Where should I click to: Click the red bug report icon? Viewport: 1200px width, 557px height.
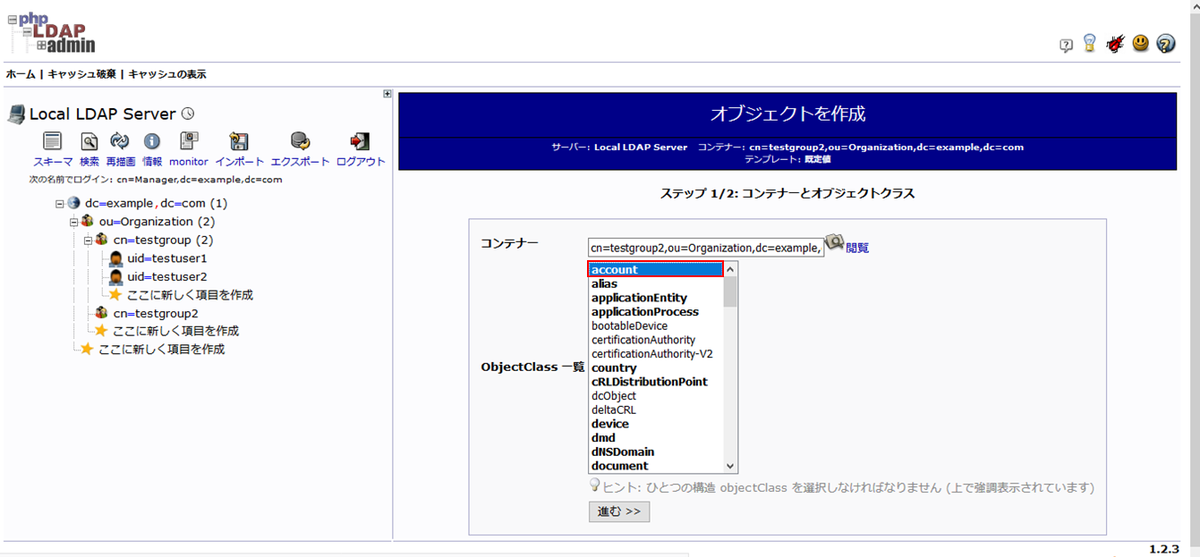[1115, 45]
